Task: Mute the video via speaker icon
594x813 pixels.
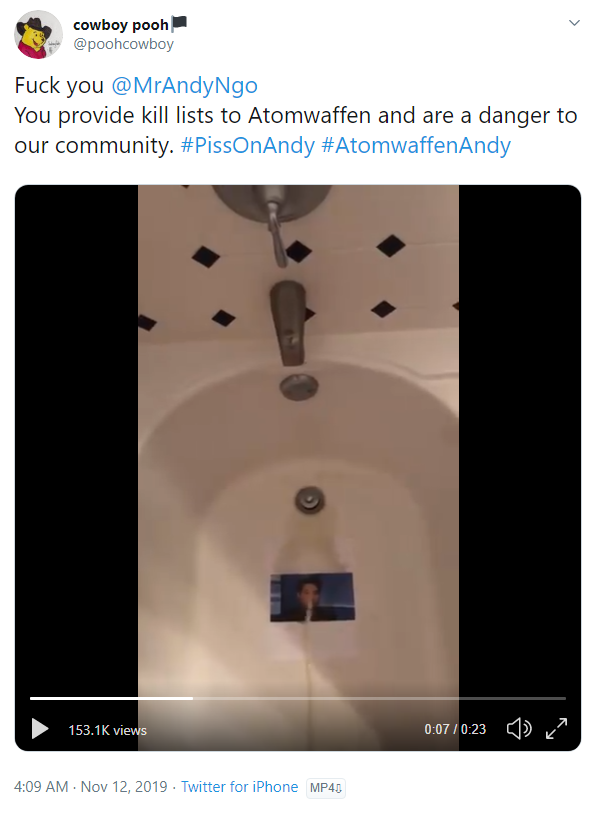Action: point(518,728)
